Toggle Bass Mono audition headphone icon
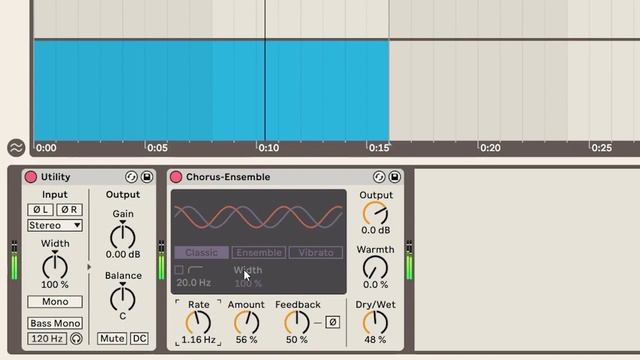This screenshot has width=640, height=360. pos(76,338)
